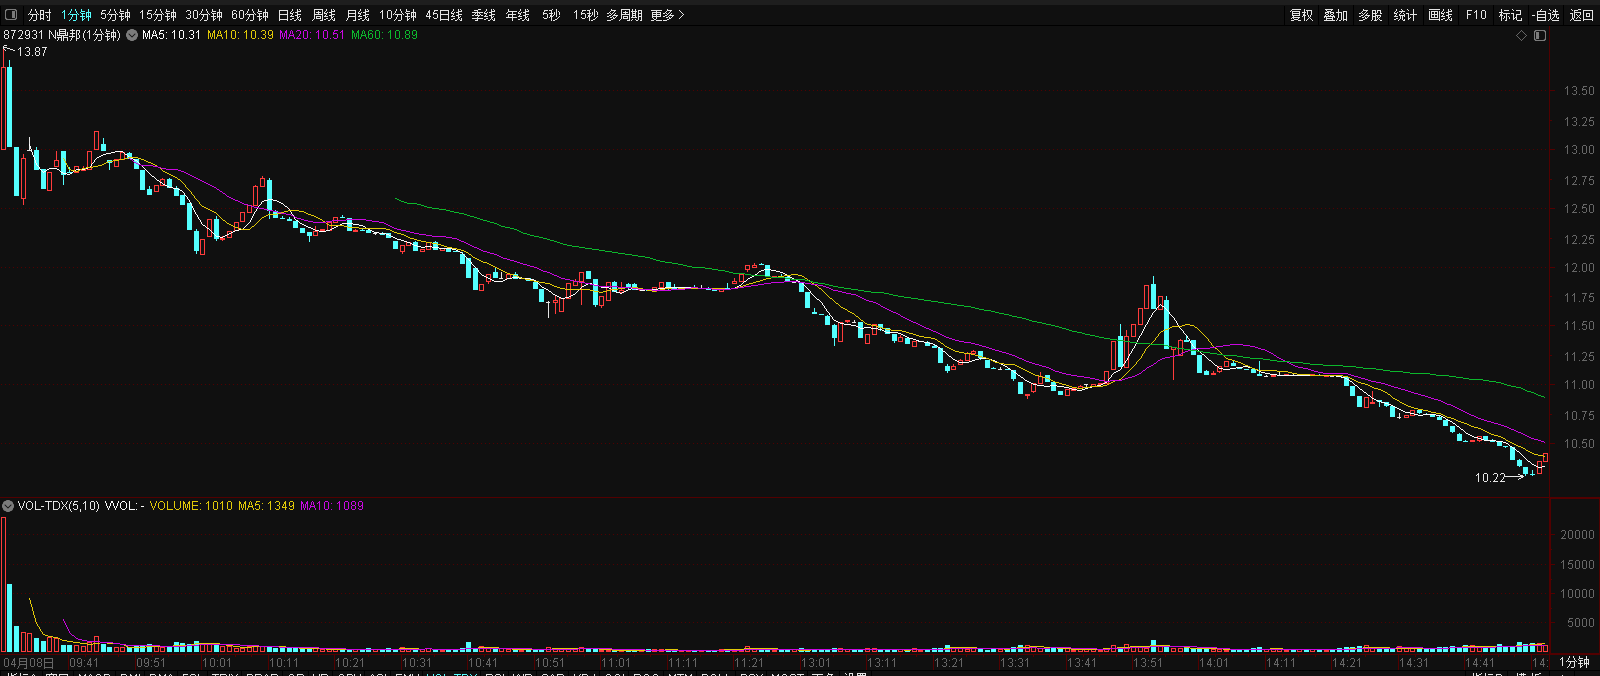Open the 30分钟 period chart
This screenshot has width=1600, height=676.
point(204,15)
